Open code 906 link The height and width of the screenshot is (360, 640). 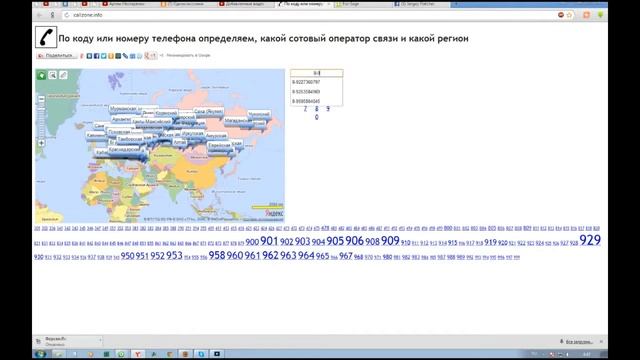(354, 241)
